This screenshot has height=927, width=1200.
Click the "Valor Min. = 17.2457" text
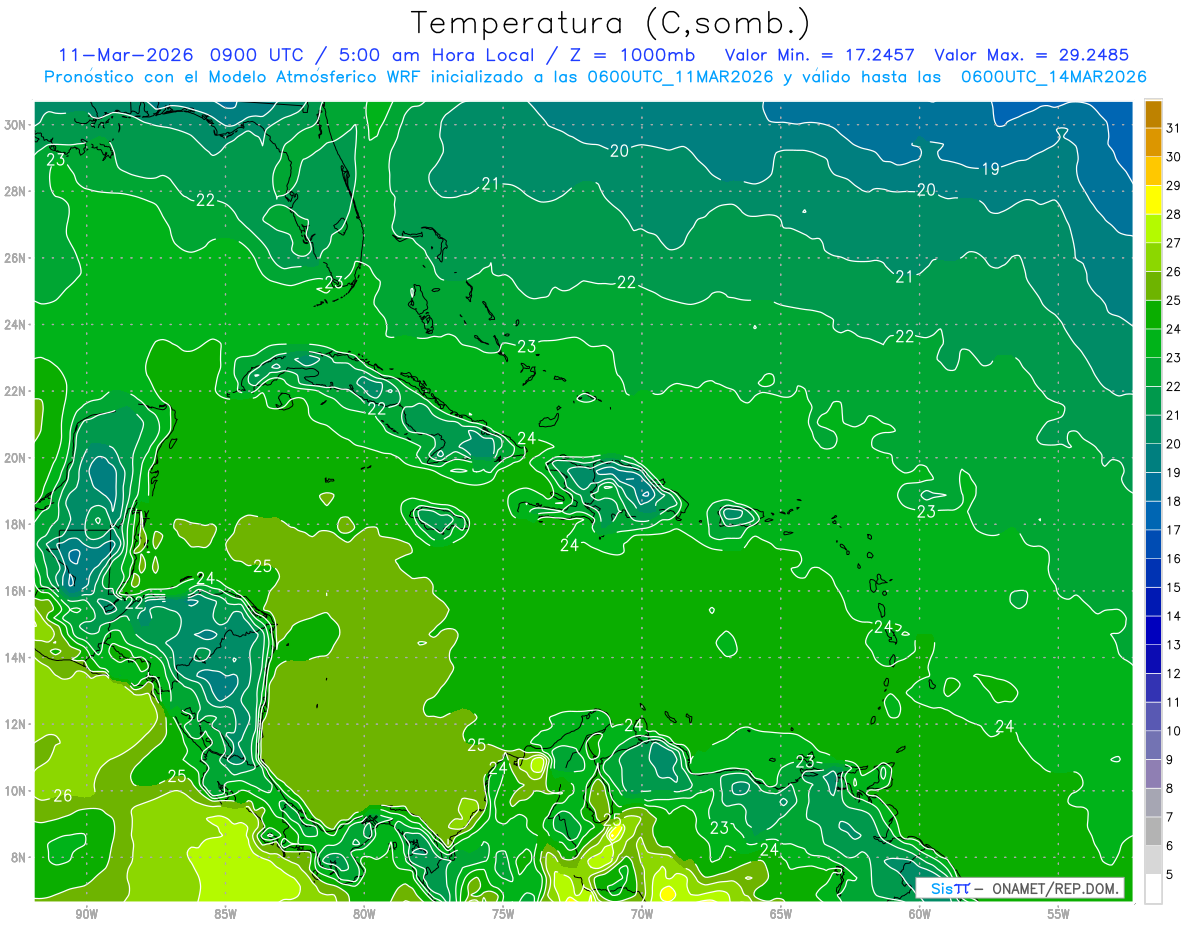821,55
